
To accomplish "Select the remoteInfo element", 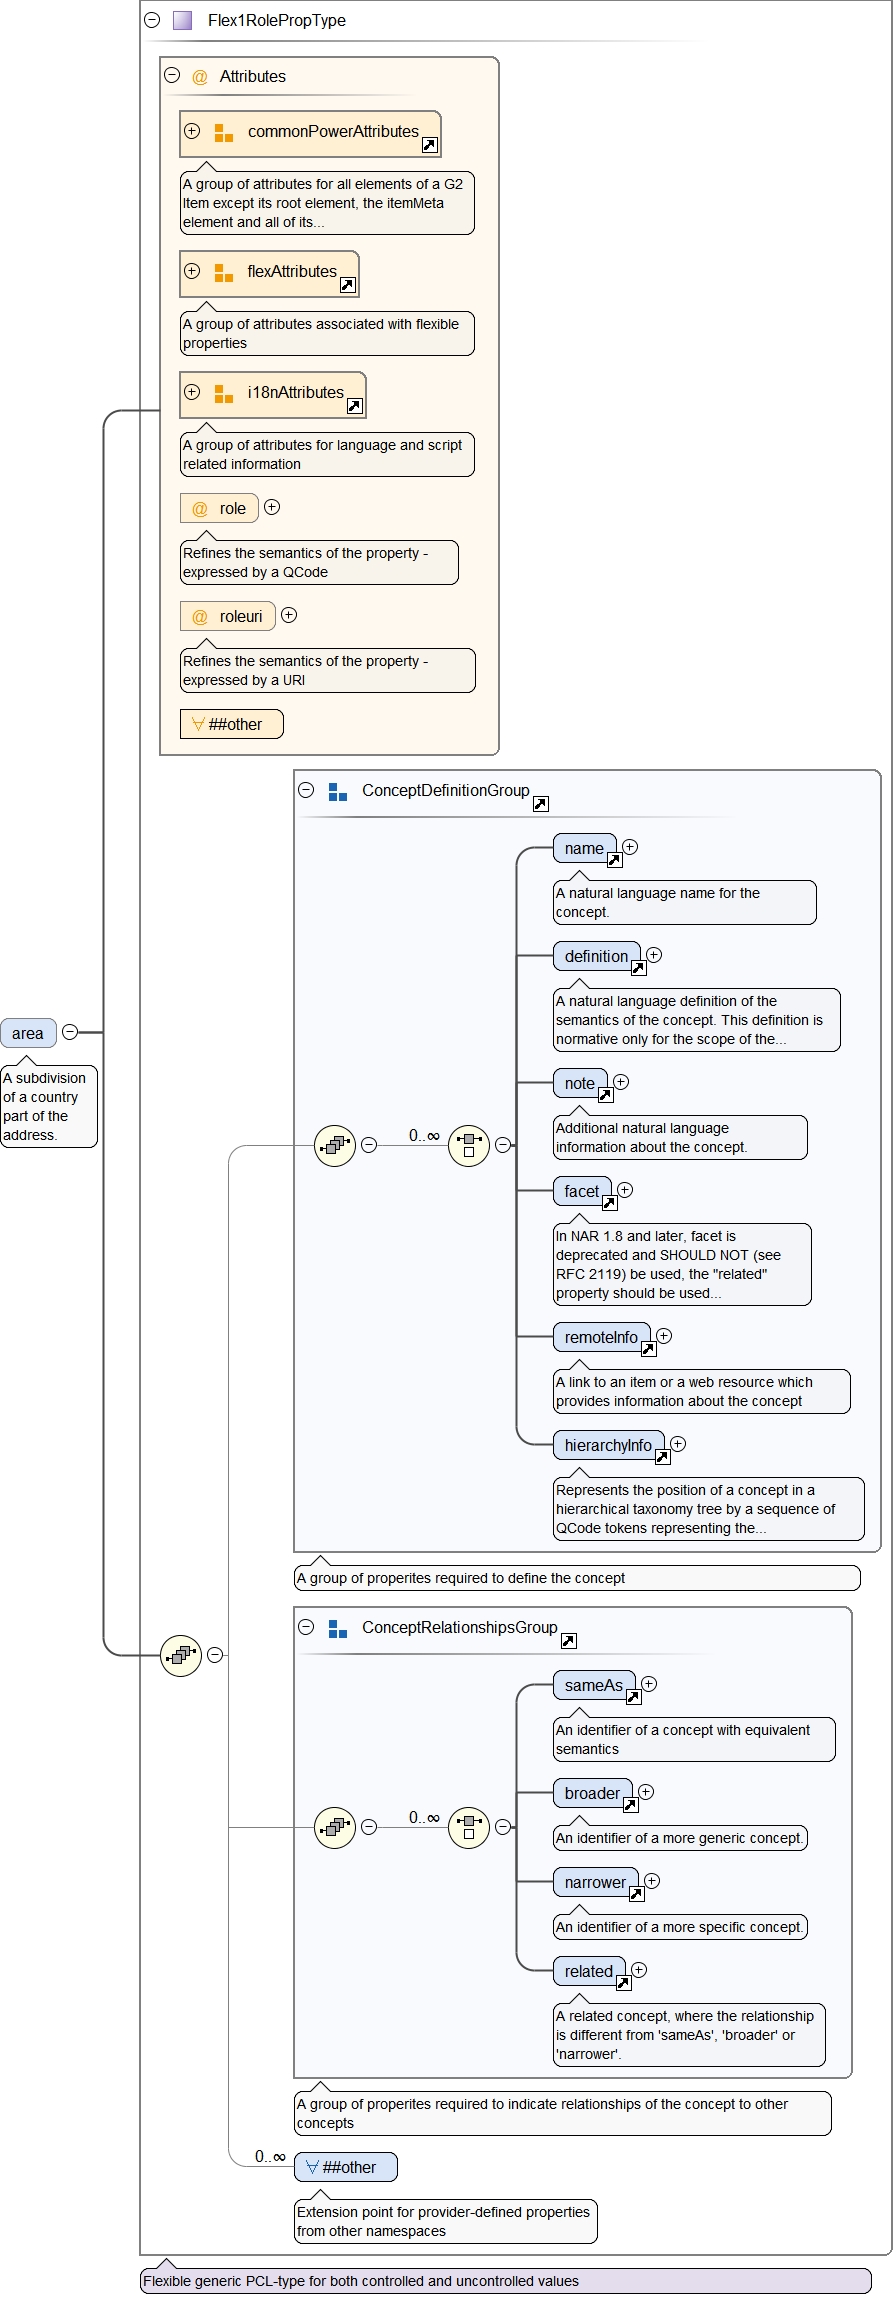I will 600,1337.
